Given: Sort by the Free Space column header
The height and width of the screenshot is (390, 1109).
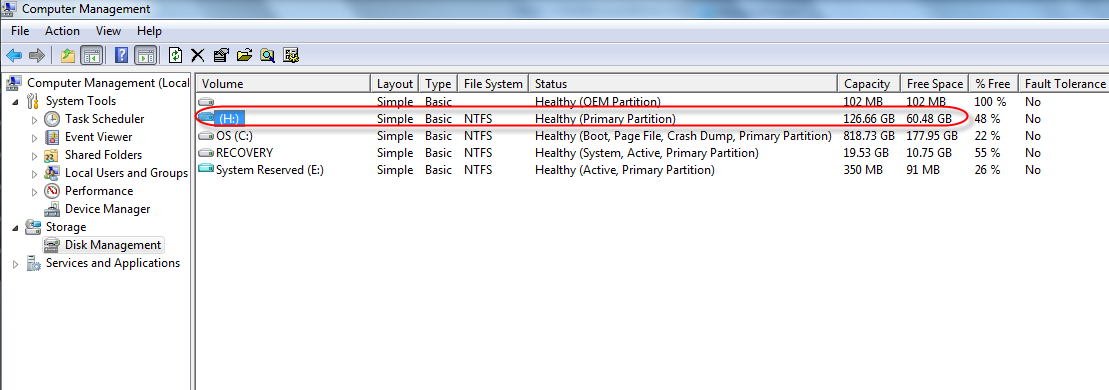Looking at the screenshot, I should pos(934,84).
